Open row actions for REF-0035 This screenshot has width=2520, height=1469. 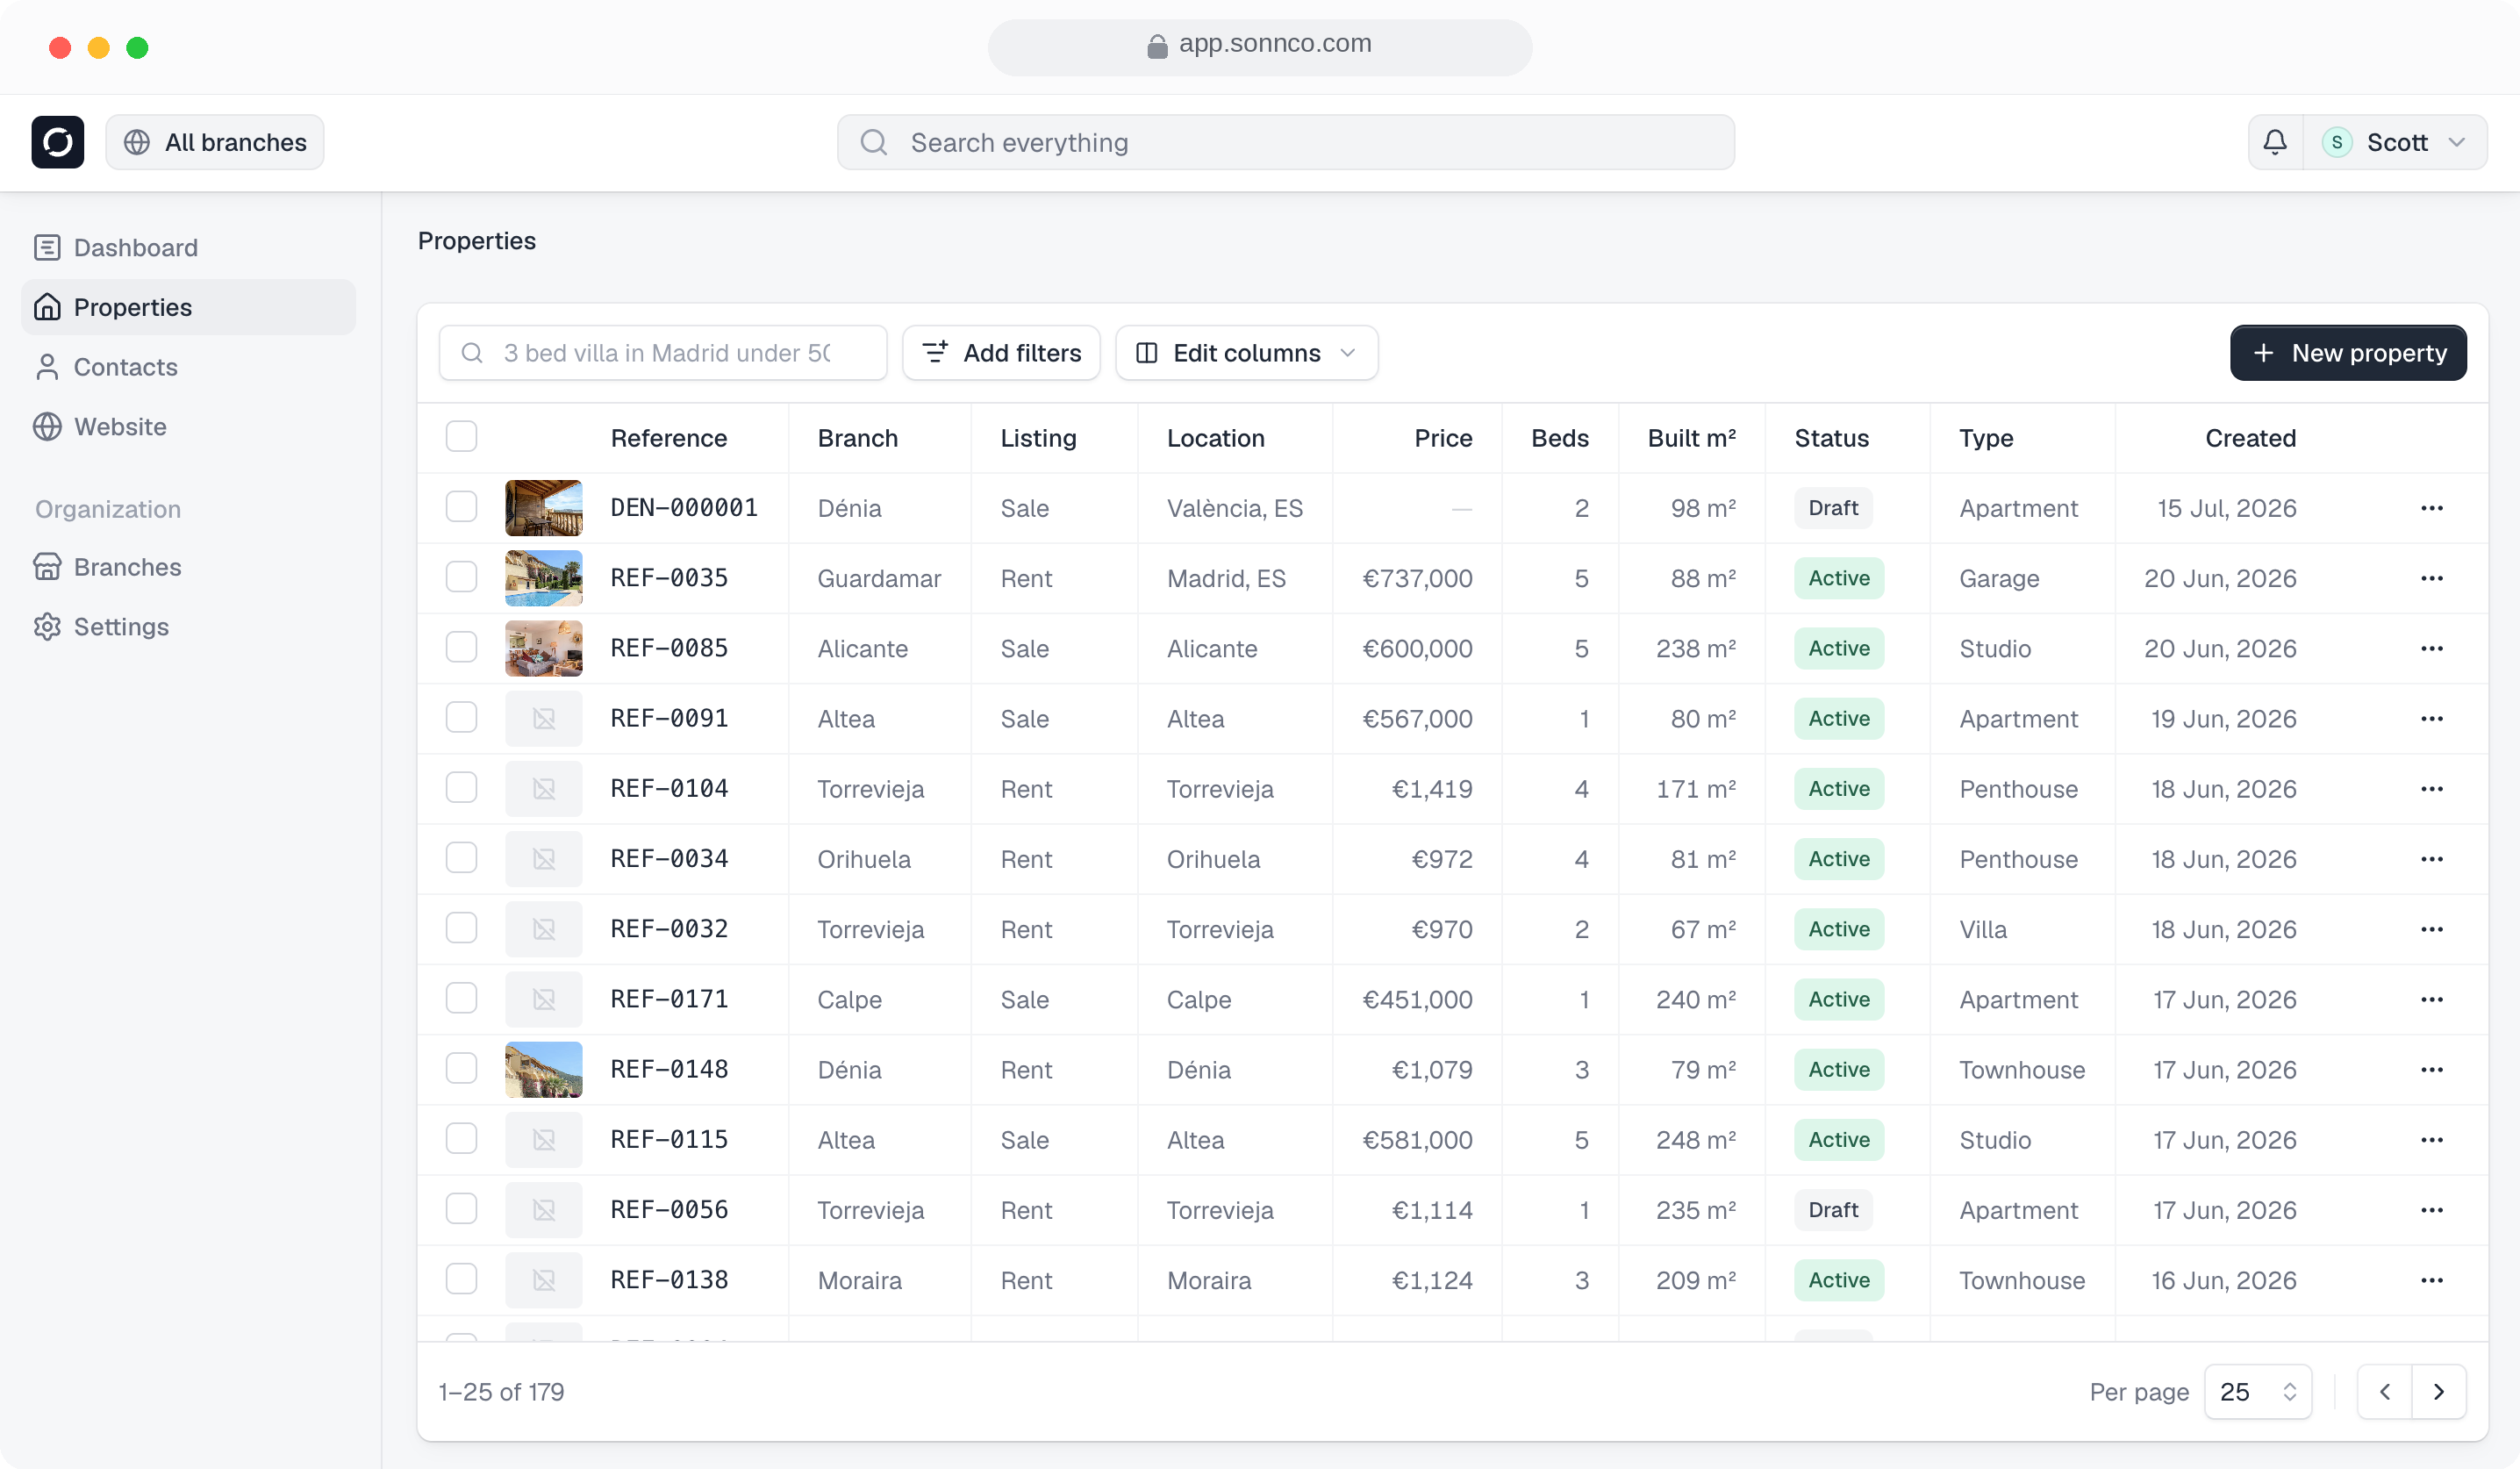[x=2432, y=578]
